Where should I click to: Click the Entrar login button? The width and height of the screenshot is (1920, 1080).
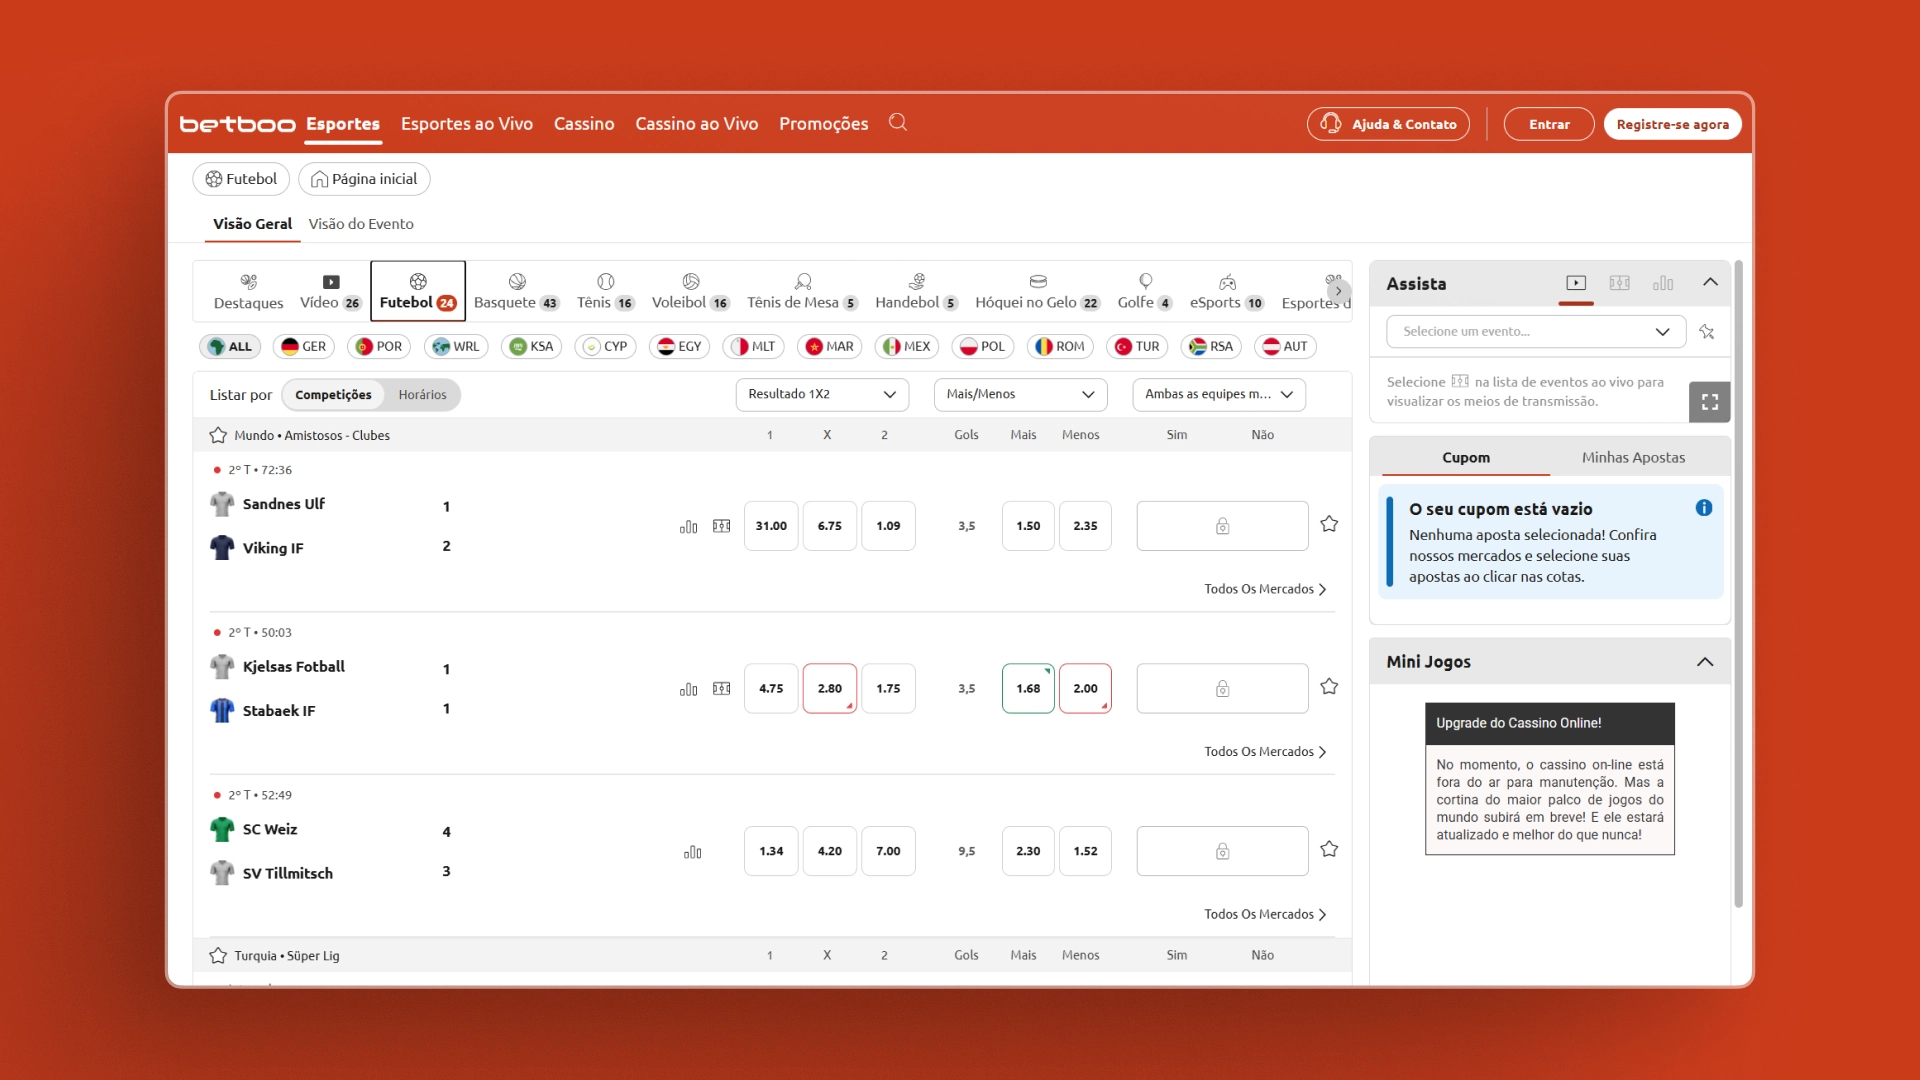pos(1549,124)
